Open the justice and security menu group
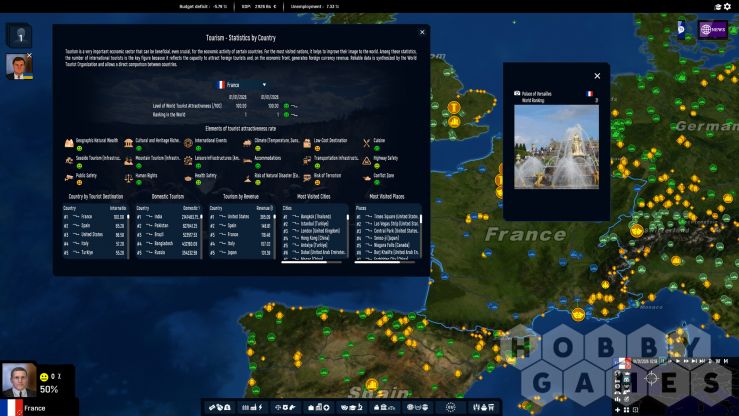Viewport: 739px width, 416px height. click(285, 407)
